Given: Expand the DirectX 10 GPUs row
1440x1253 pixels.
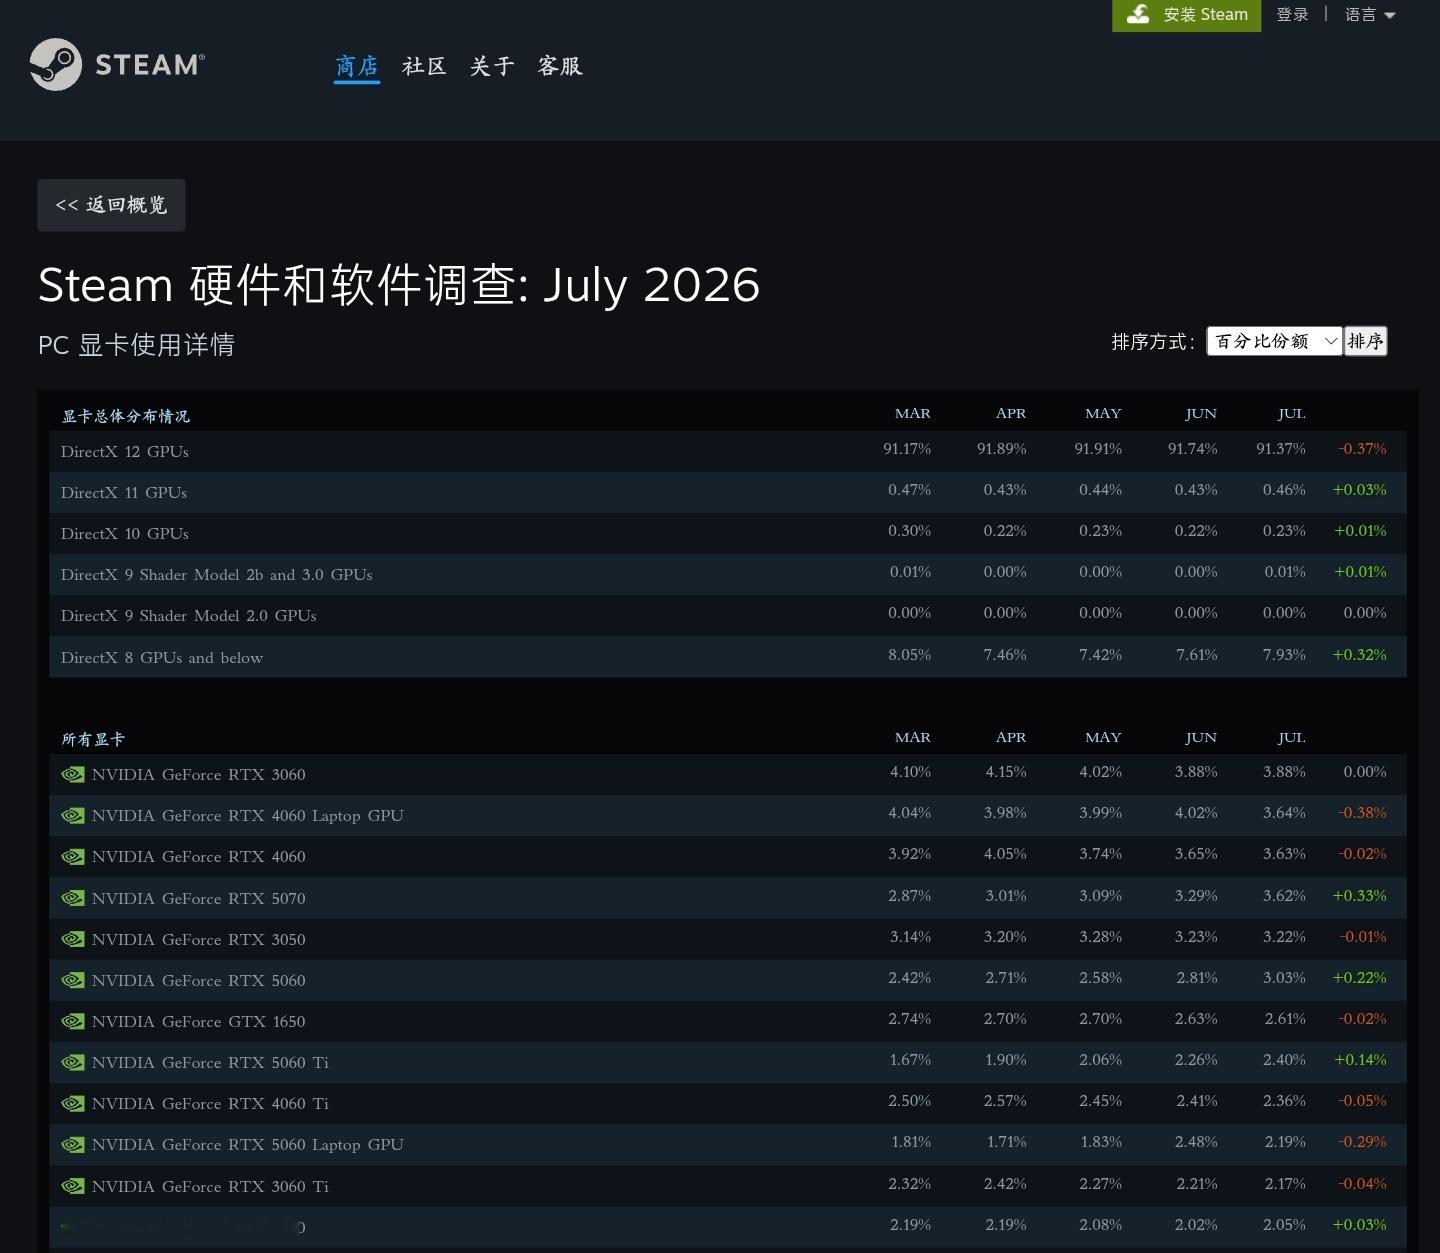Looking at the screenshot, I should [727, 533].
